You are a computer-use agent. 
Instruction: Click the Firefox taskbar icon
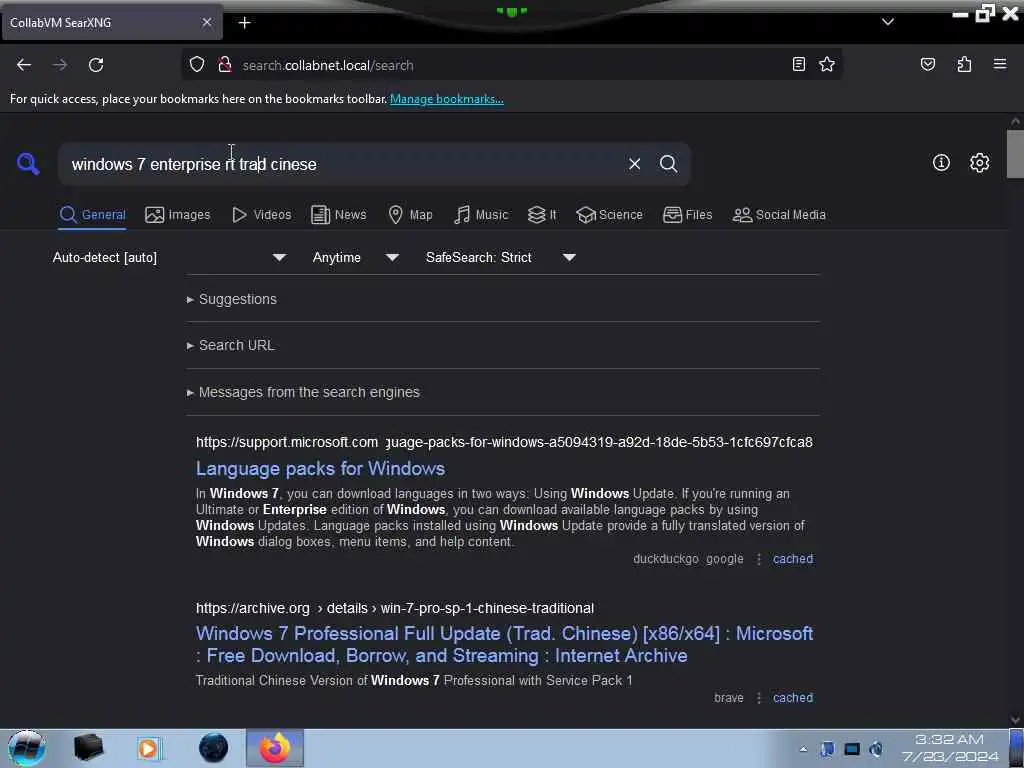point(274,748)
